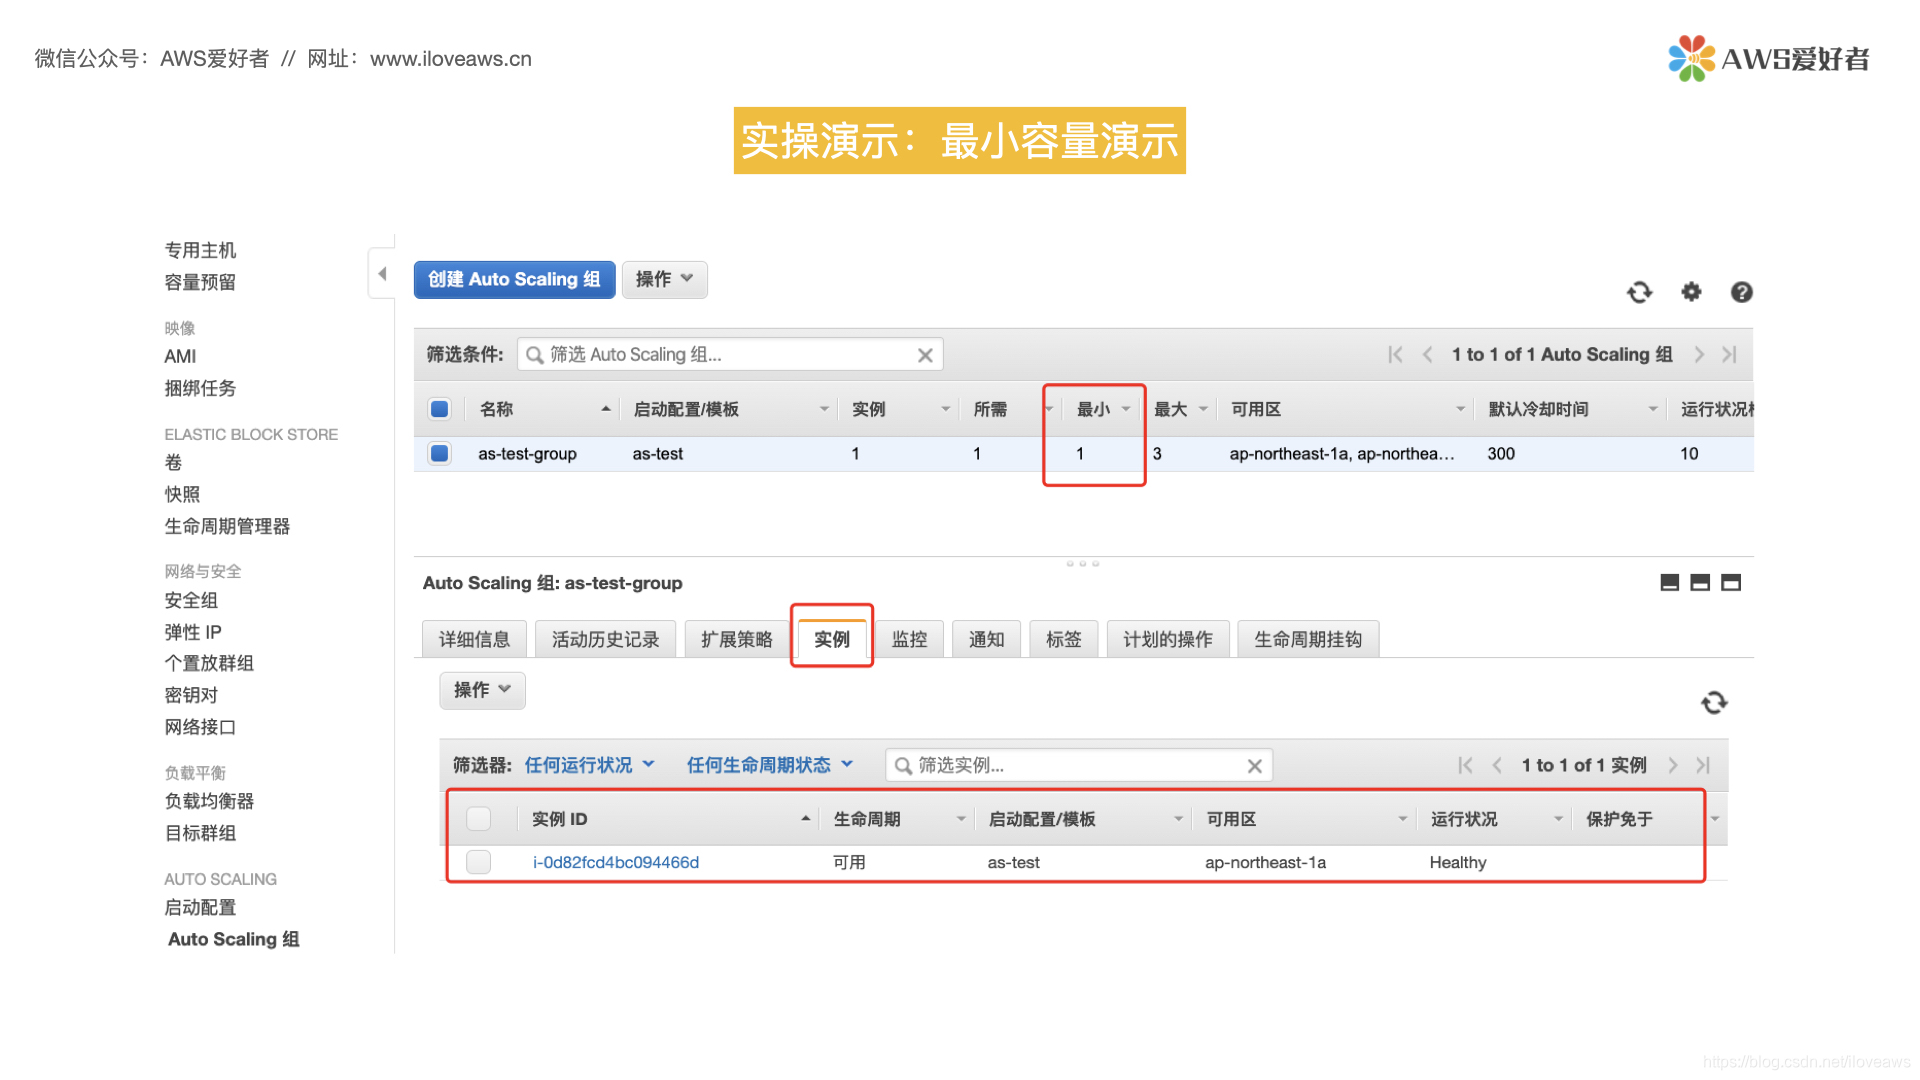Toggle checkbox for as-test-group row

pyautogui.click(x=439, y=453)
